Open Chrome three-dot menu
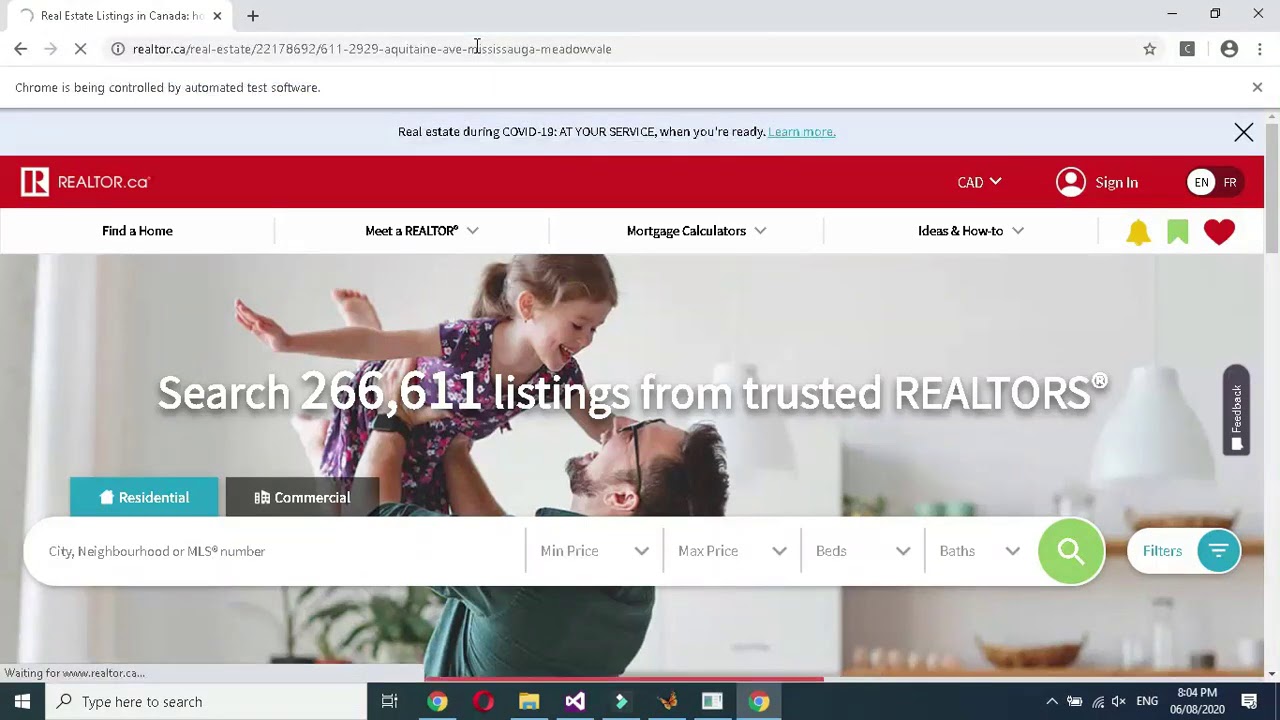 point(1260,49)
